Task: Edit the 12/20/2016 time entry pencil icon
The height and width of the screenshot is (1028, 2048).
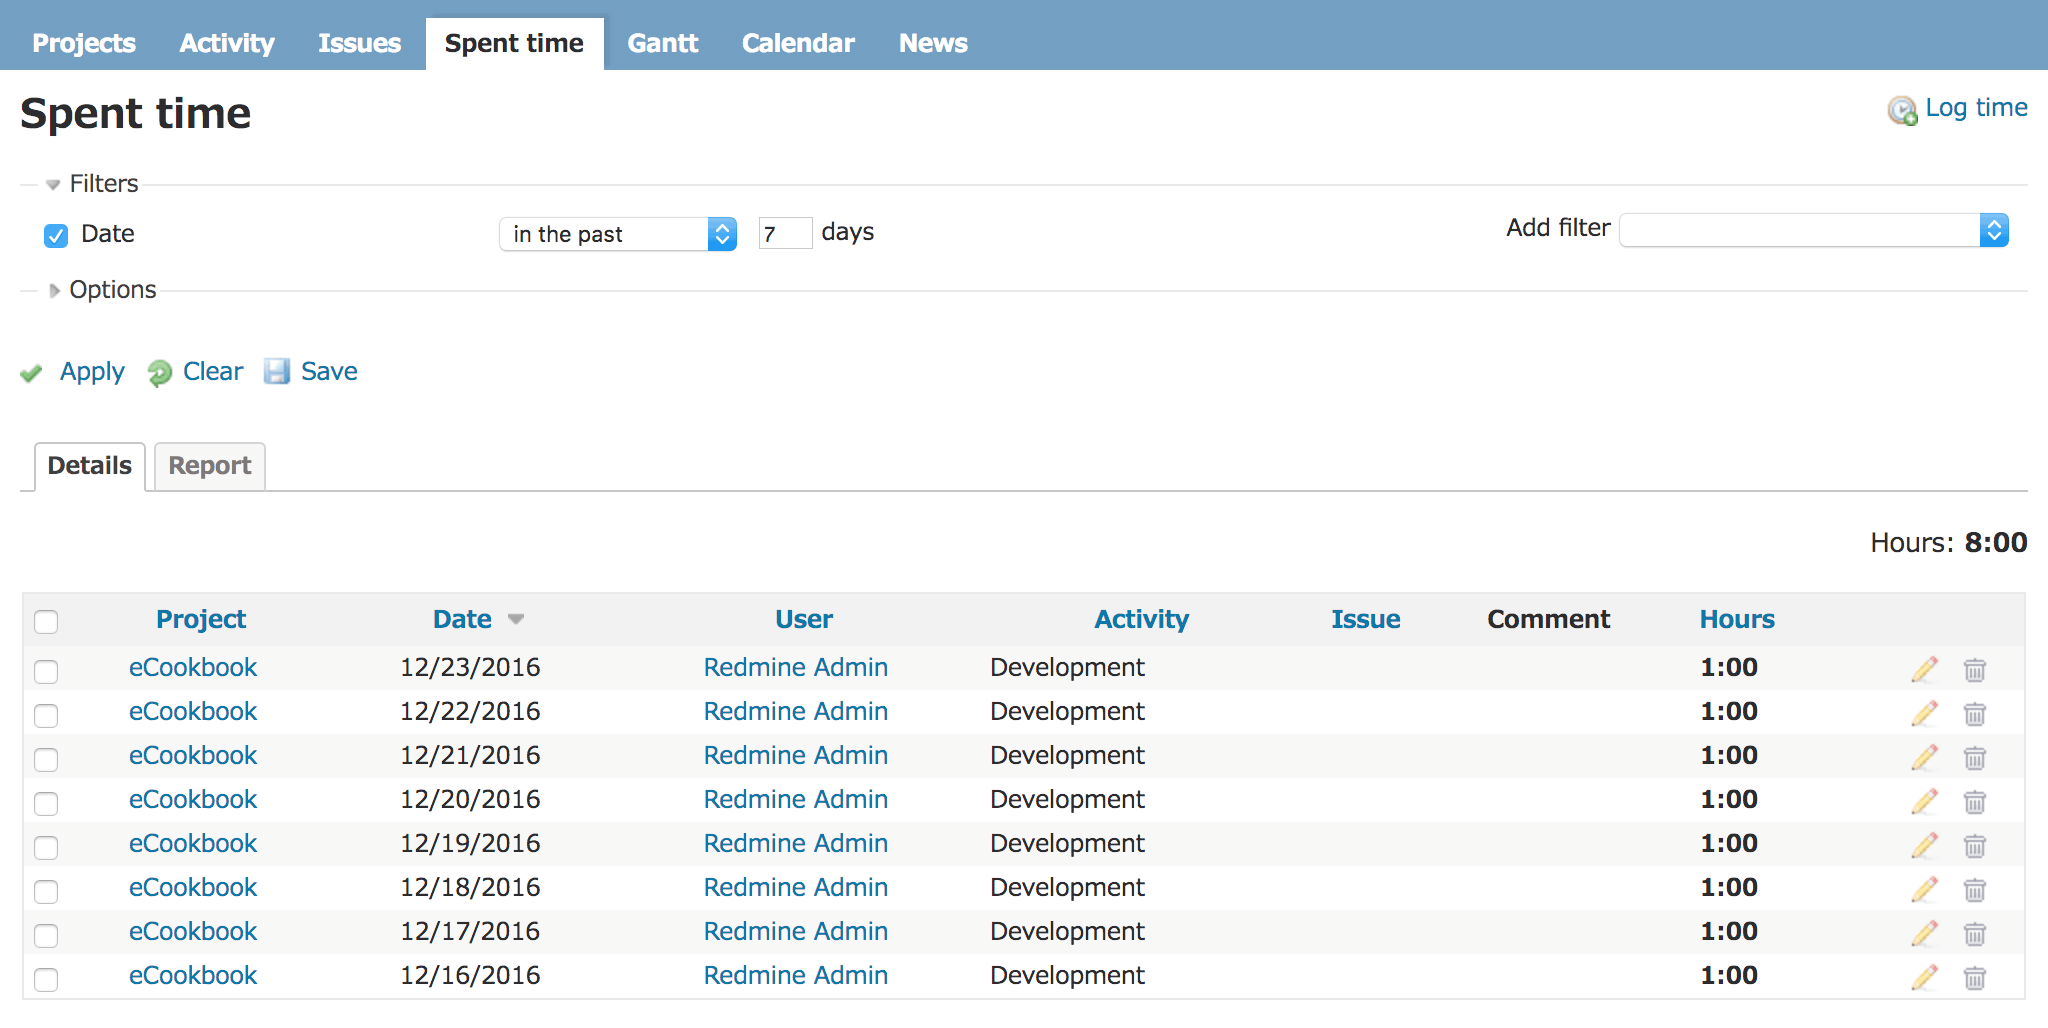Action: (1924, 801)
